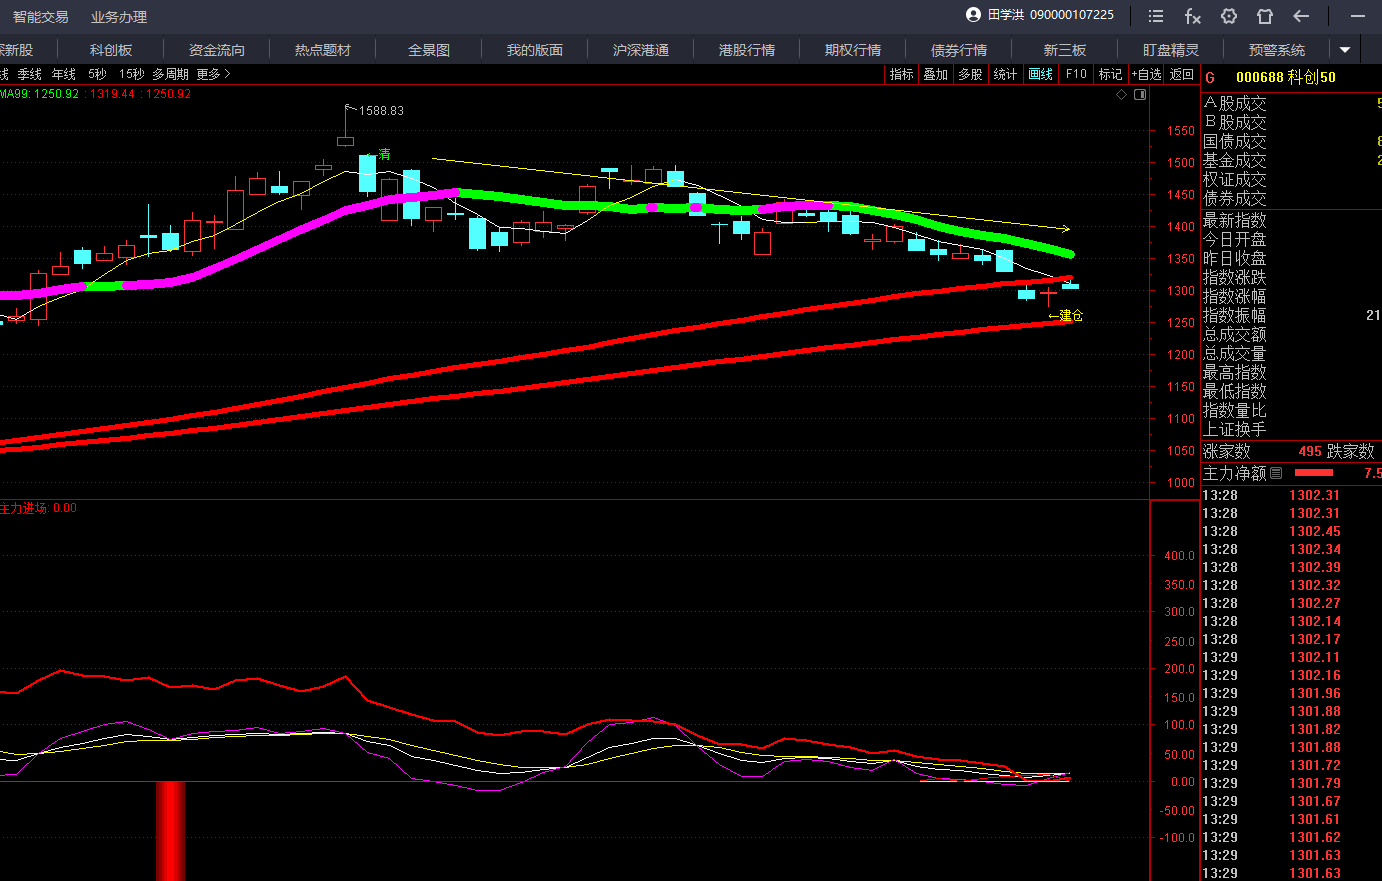Select the 多周期 view
1382x881 pixels.
click(x=170, y=74)
